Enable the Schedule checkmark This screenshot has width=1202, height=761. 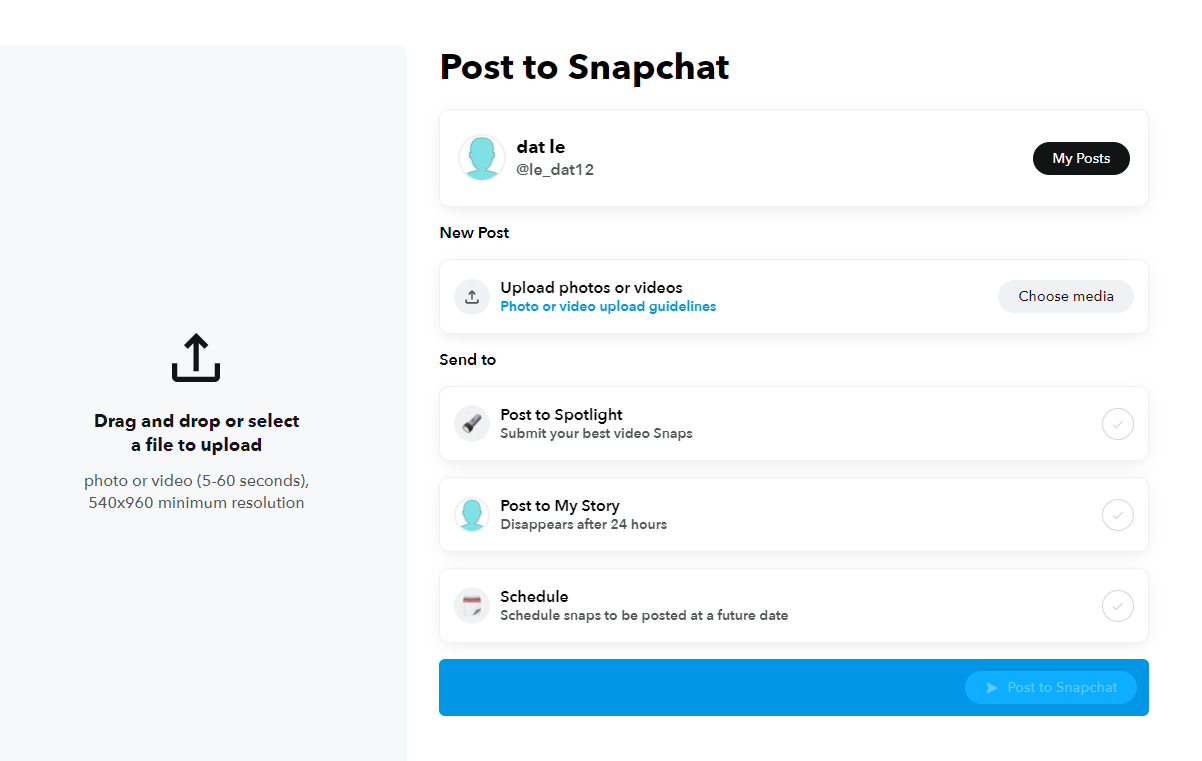coord(1118,606)
